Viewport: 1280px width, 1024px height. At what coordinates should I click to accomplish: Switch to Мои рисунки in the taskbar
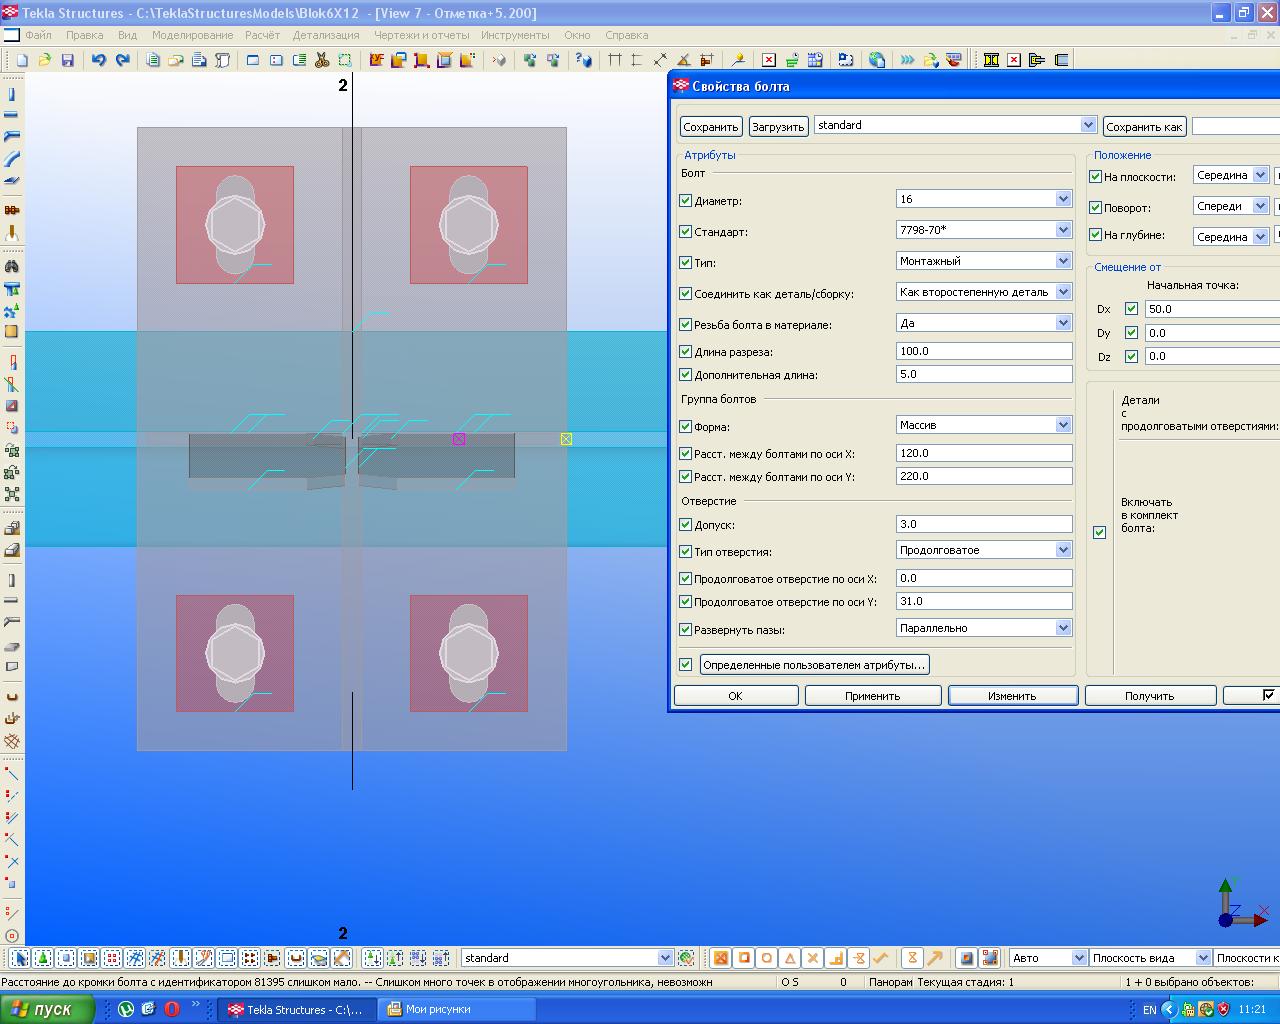pyautogui.click(x=438, y=1010)
